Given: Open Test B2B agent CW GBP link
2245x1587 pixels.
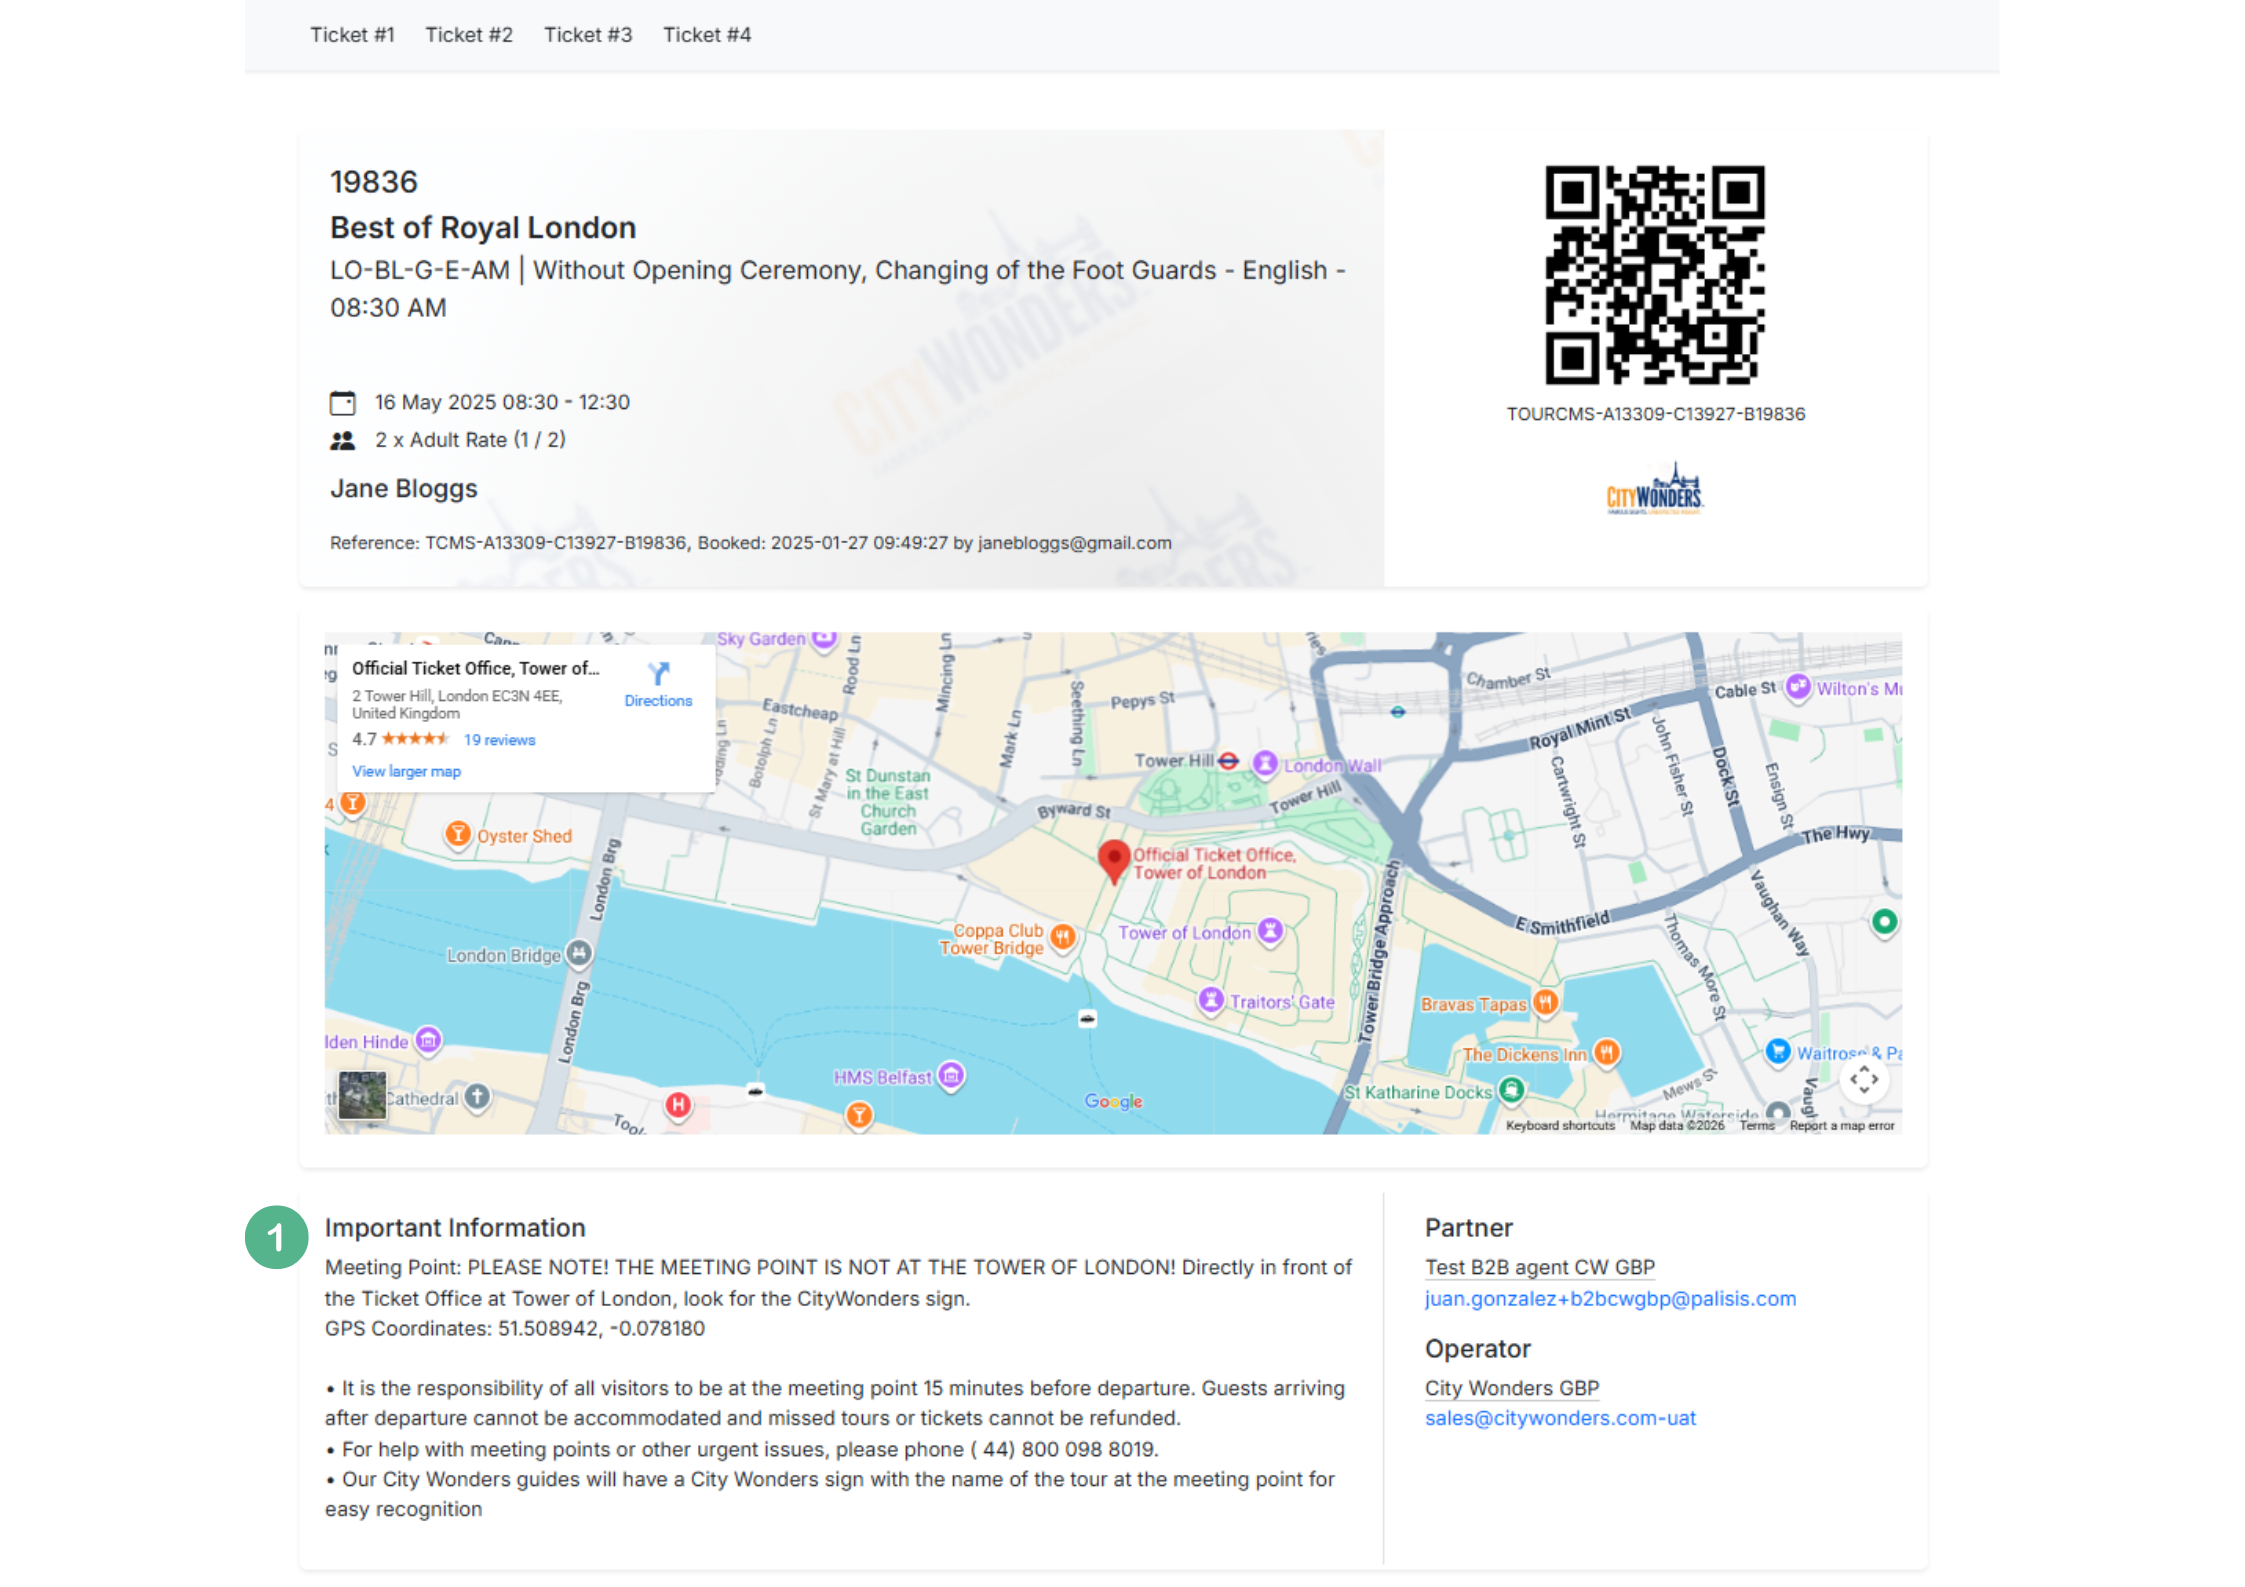Looking at the screenshot, I should pos(1540,1267).
